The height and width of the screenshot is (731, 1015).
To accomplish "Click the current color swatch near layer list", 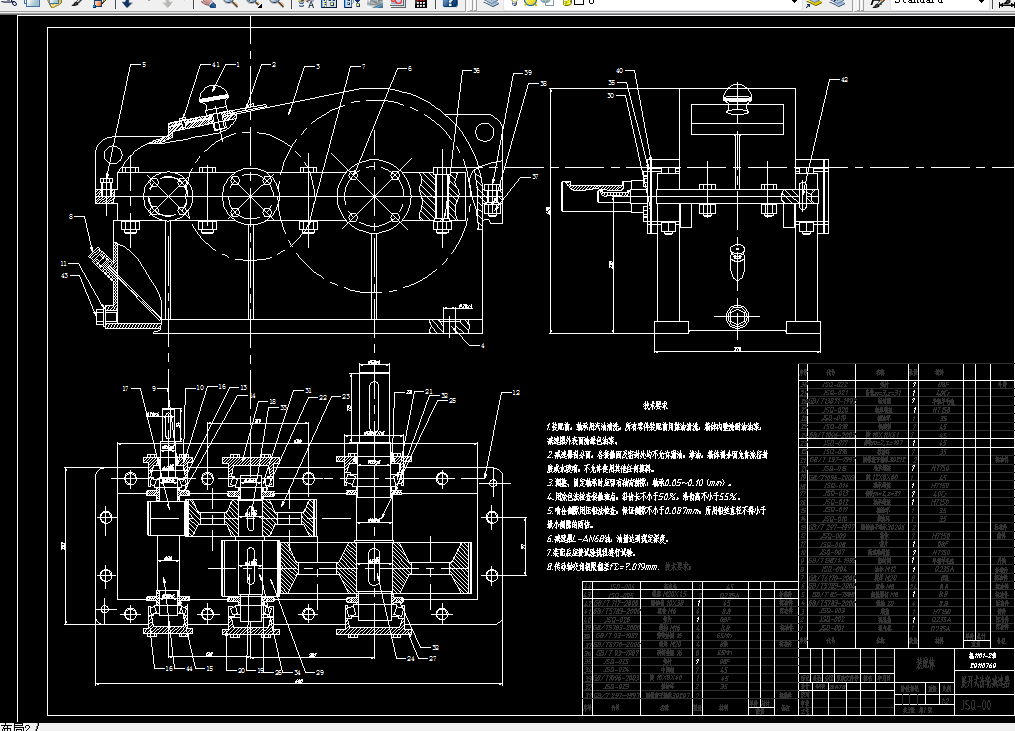I will [x=579, y=4].
